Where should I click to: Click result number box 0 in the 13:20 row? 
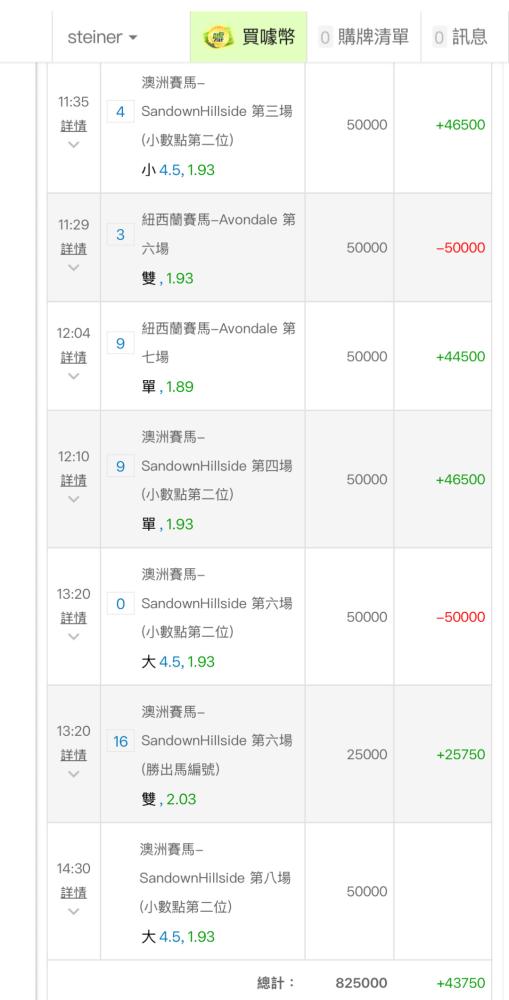coord(121,603)
